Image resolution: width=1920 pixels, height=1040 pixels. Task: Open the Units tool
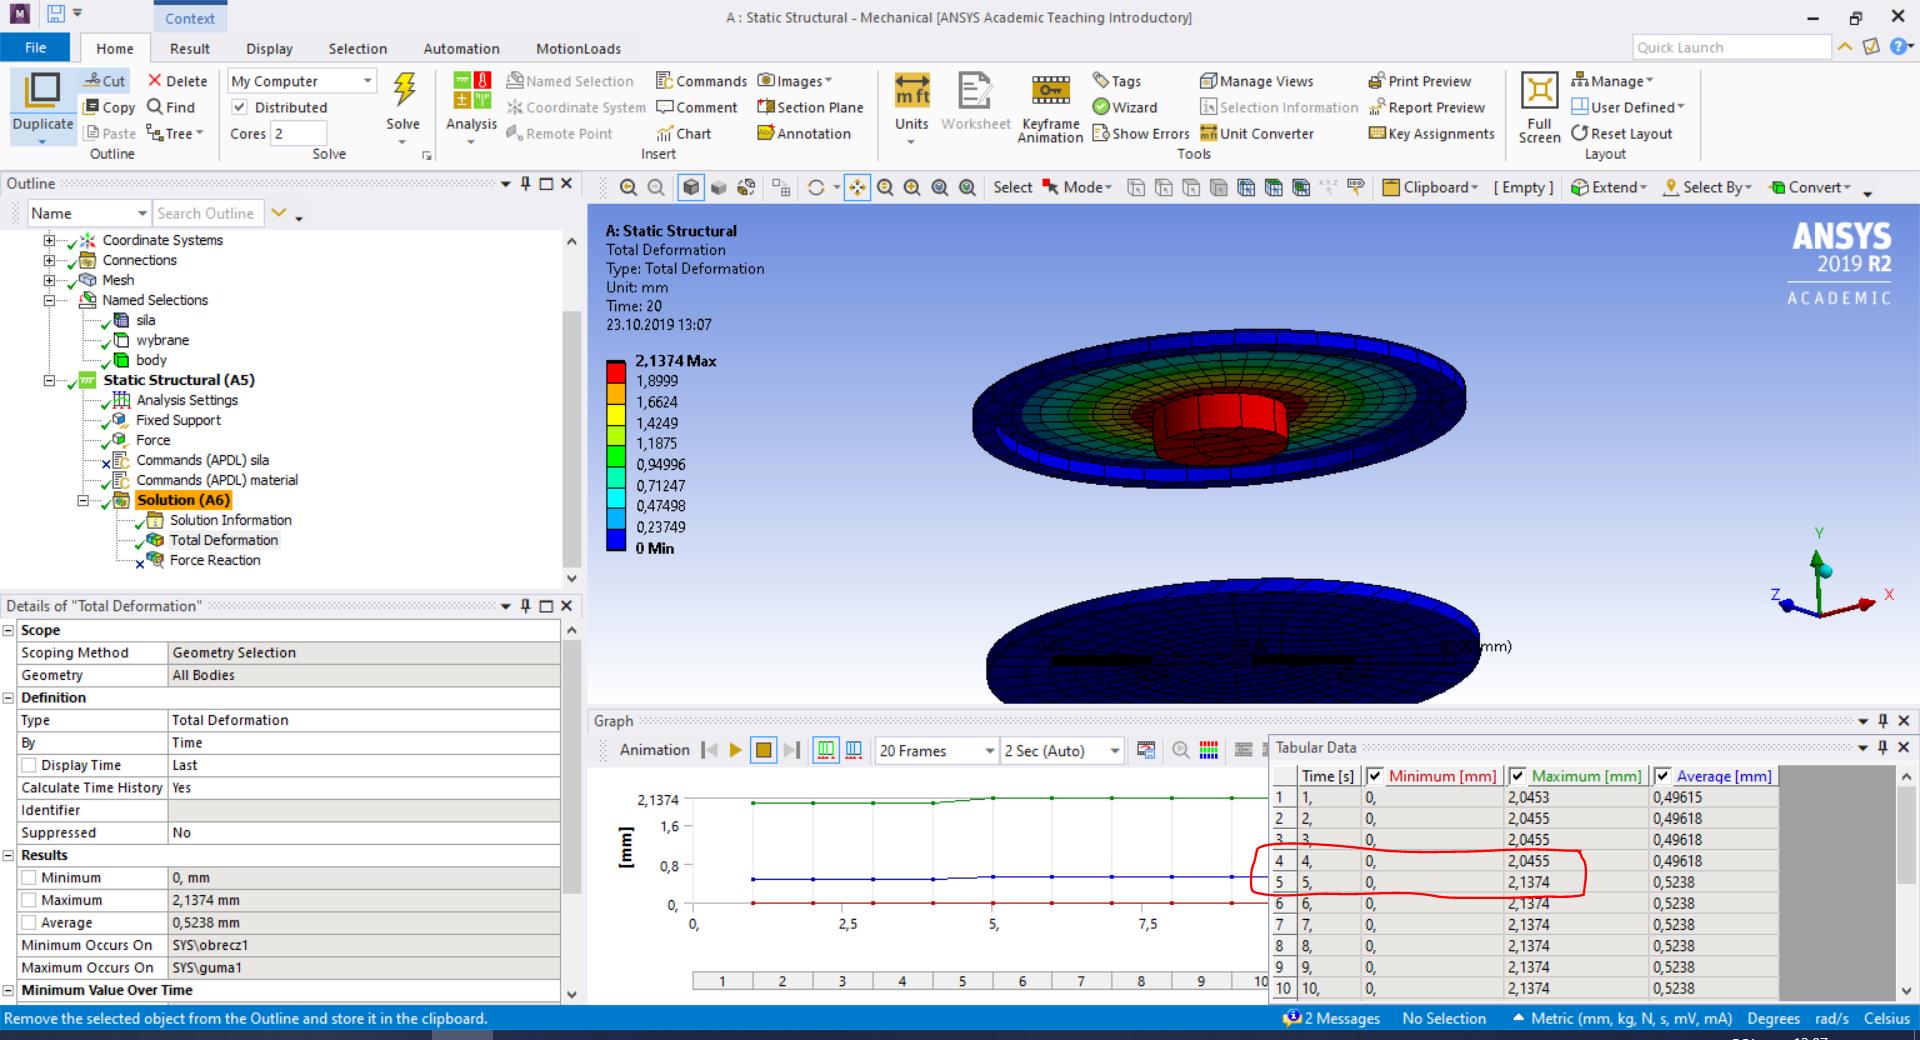[911, 92]
